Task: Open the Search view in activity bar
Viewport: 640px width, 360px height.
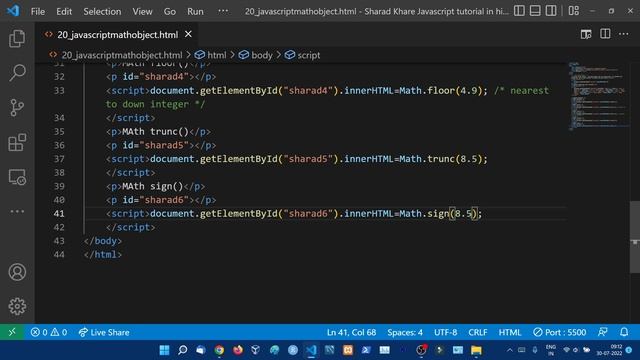Action: click(x=17, y=73)
